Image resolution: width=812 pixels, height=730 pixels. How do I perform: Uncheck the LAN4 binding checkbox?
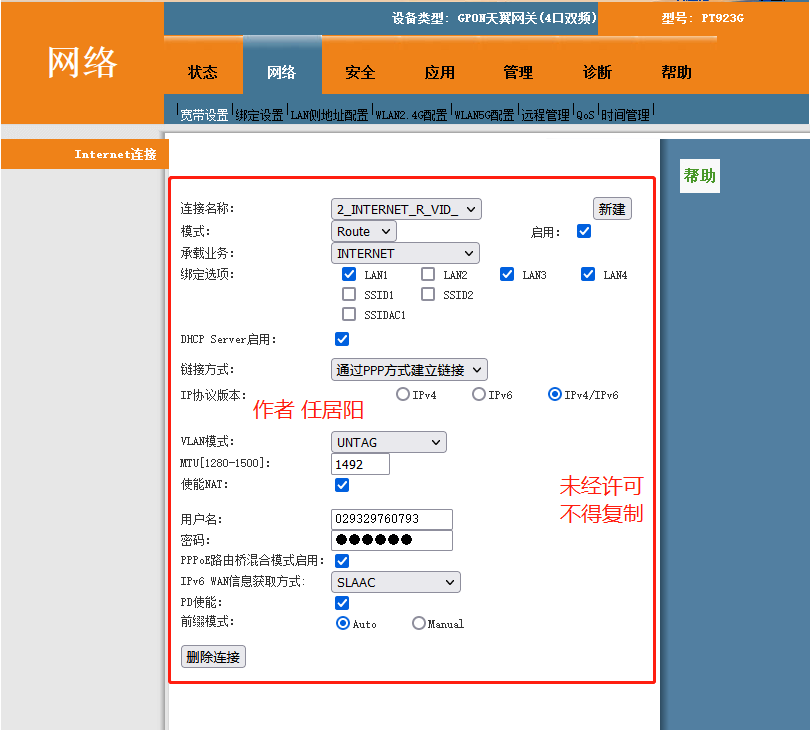[x=588, y=274]
